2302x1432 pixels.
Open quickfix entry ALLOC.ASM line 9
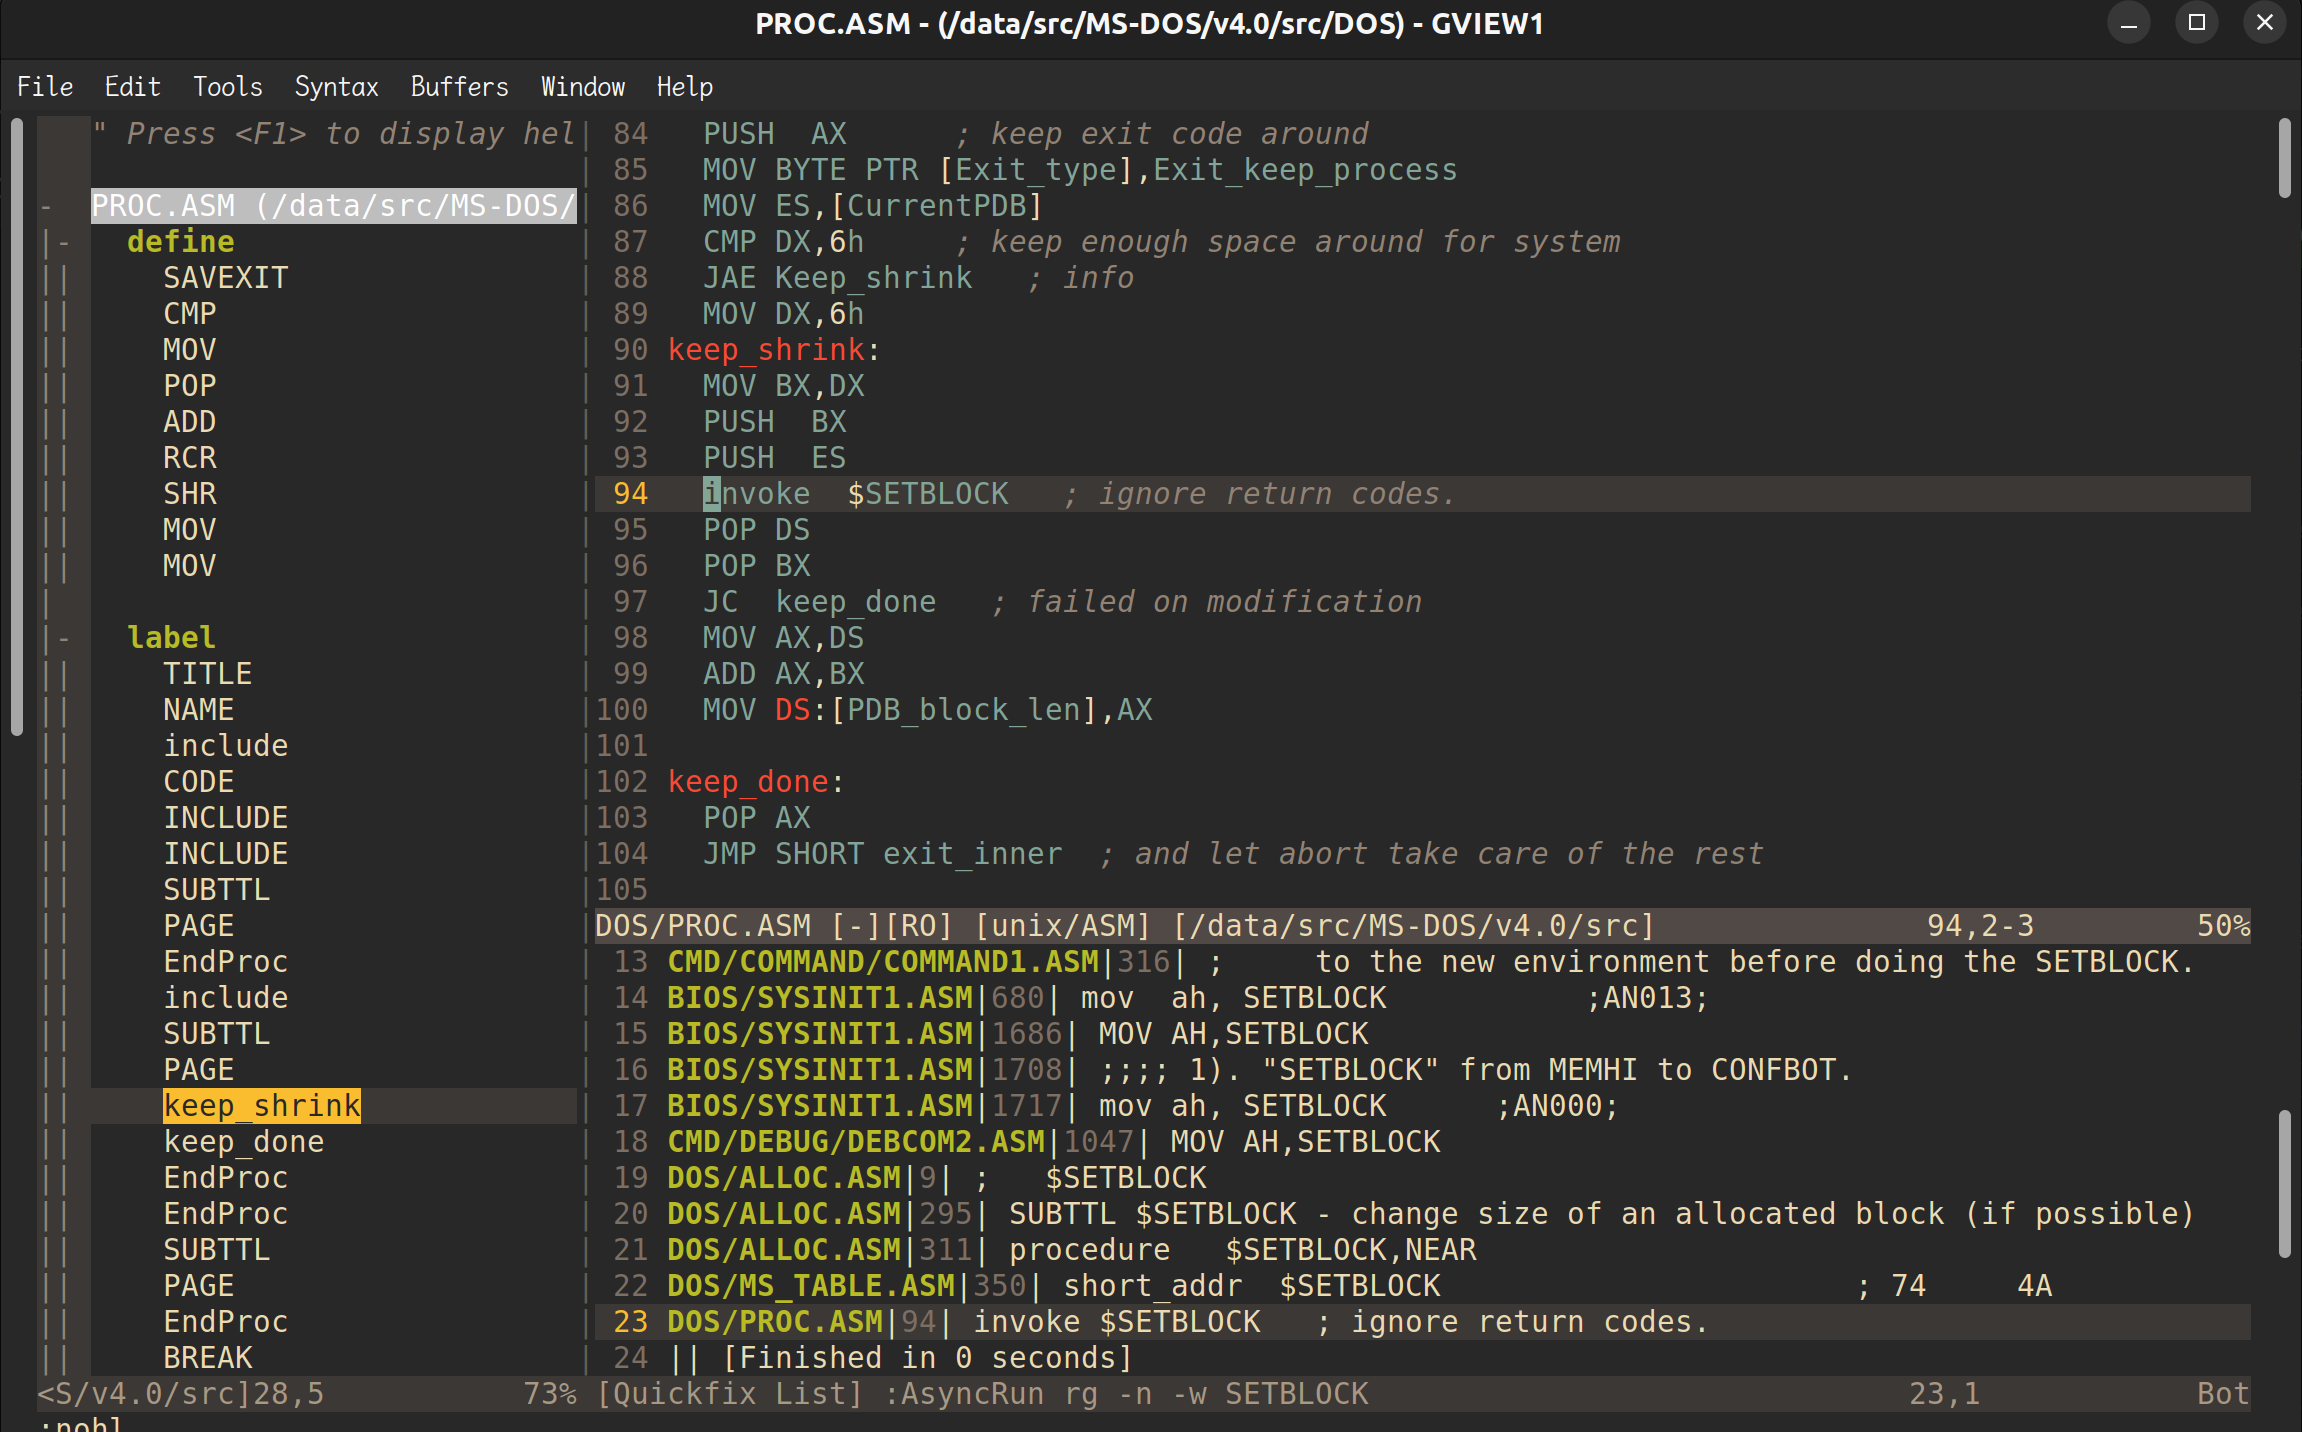click(1422, 1178)
